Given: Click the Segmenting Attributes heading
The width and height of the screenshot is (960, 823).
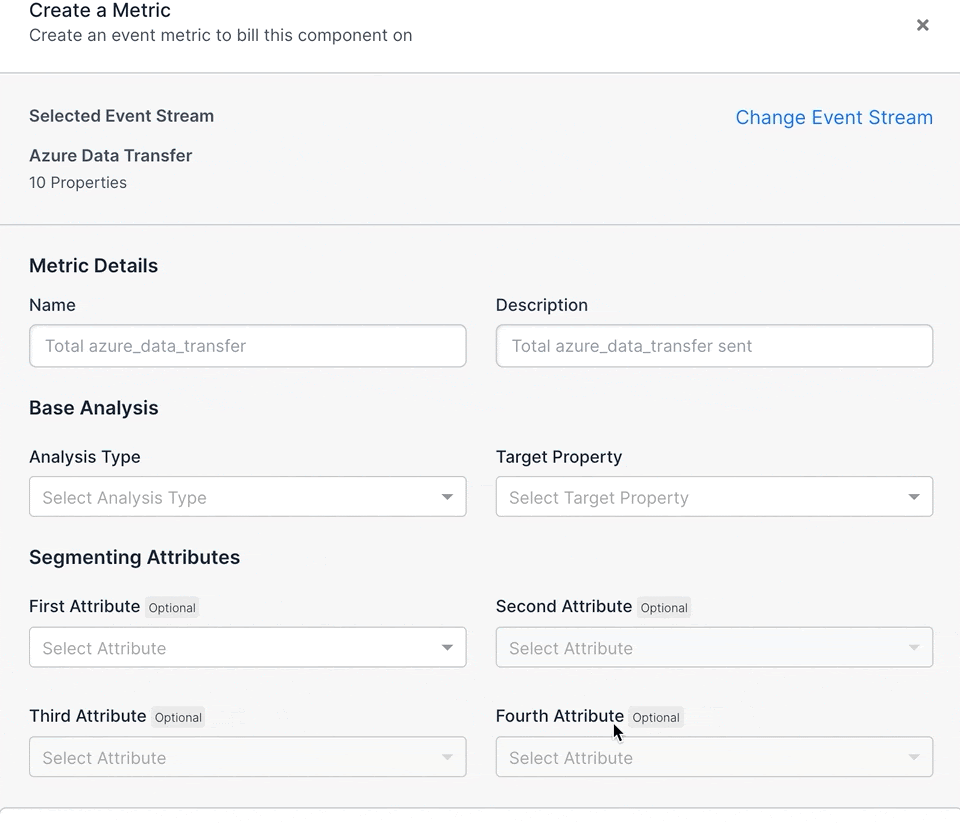Looking at the screenshot, I should point(135,557).
